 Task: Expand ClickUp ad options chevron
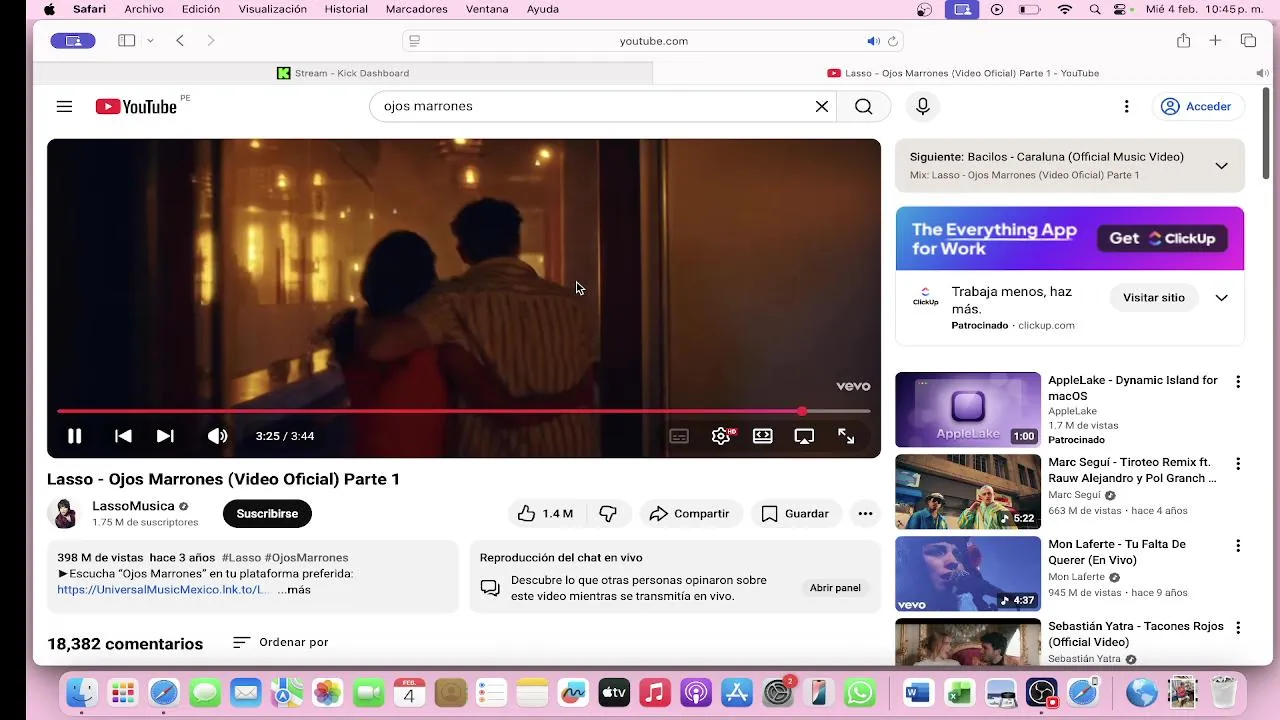[1221, 298]
